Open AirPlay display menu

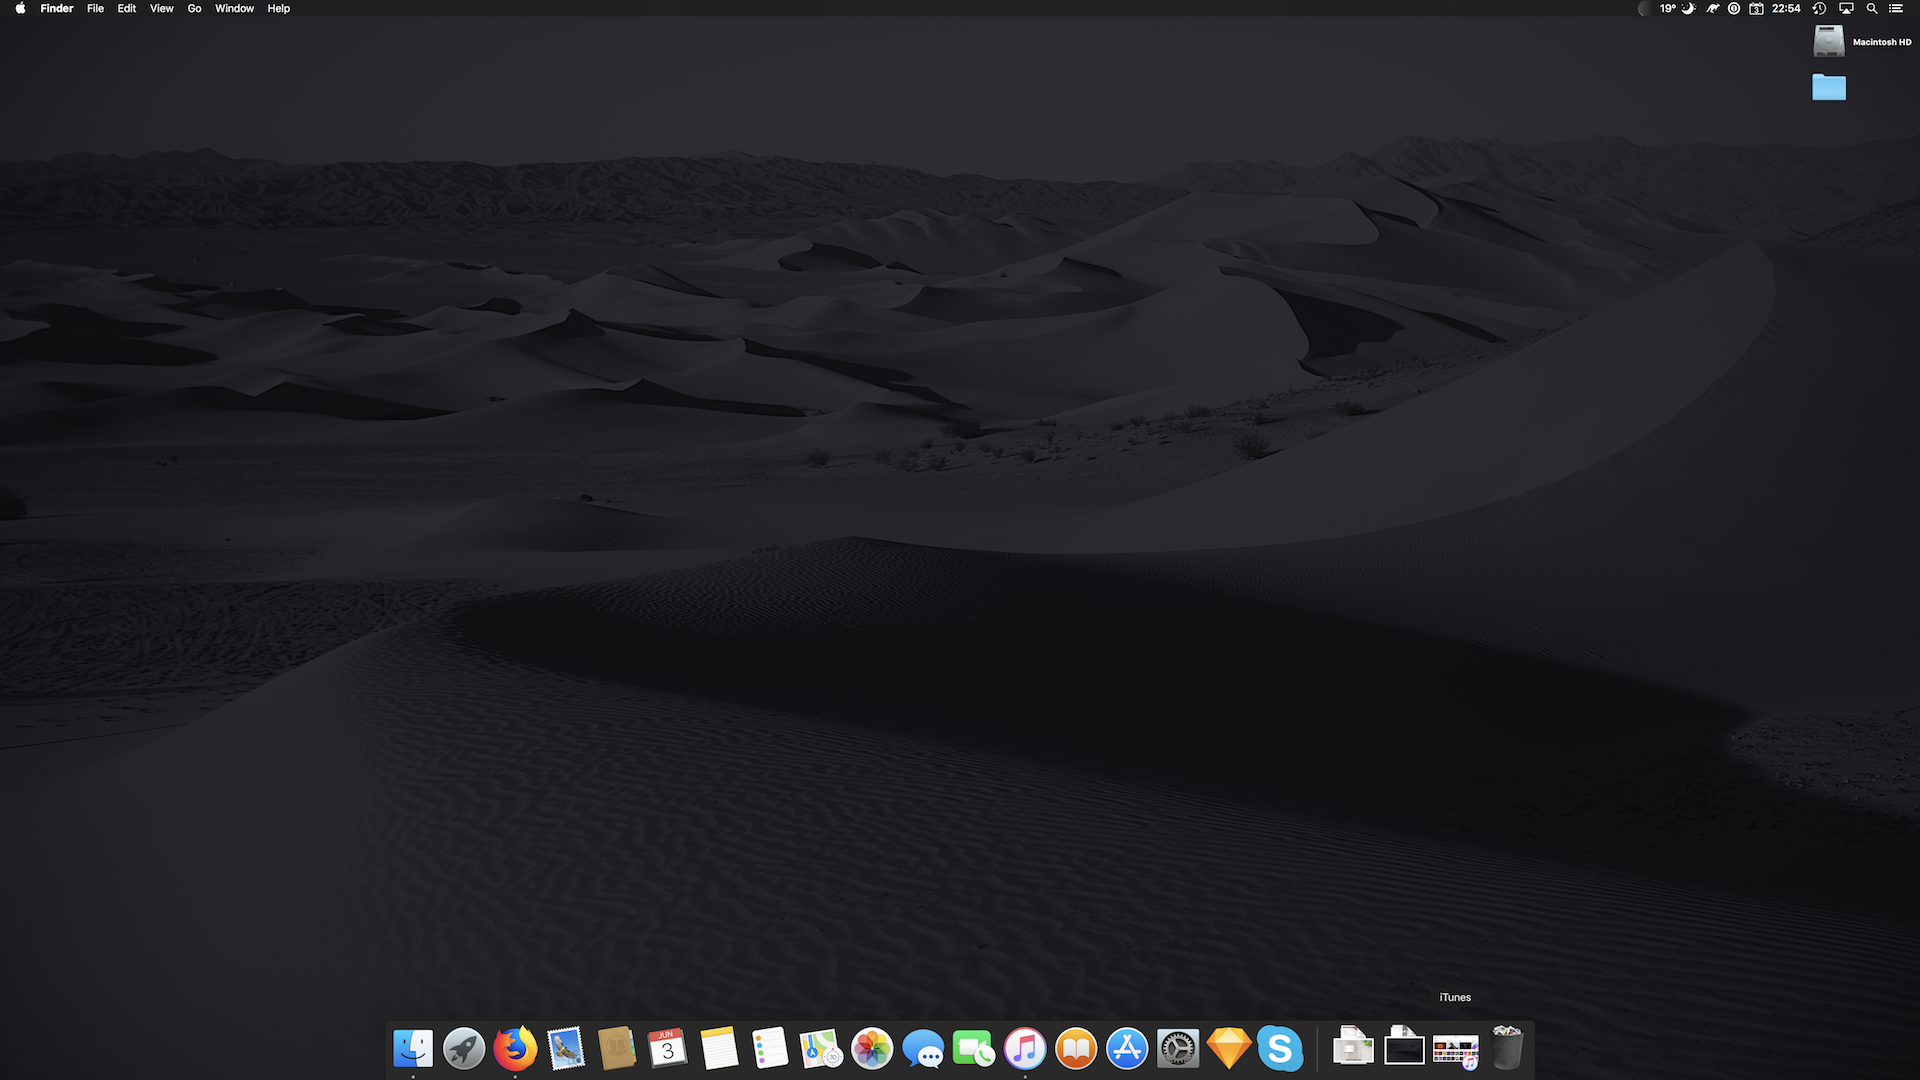pyautogui.click(x=1846, y=8)
